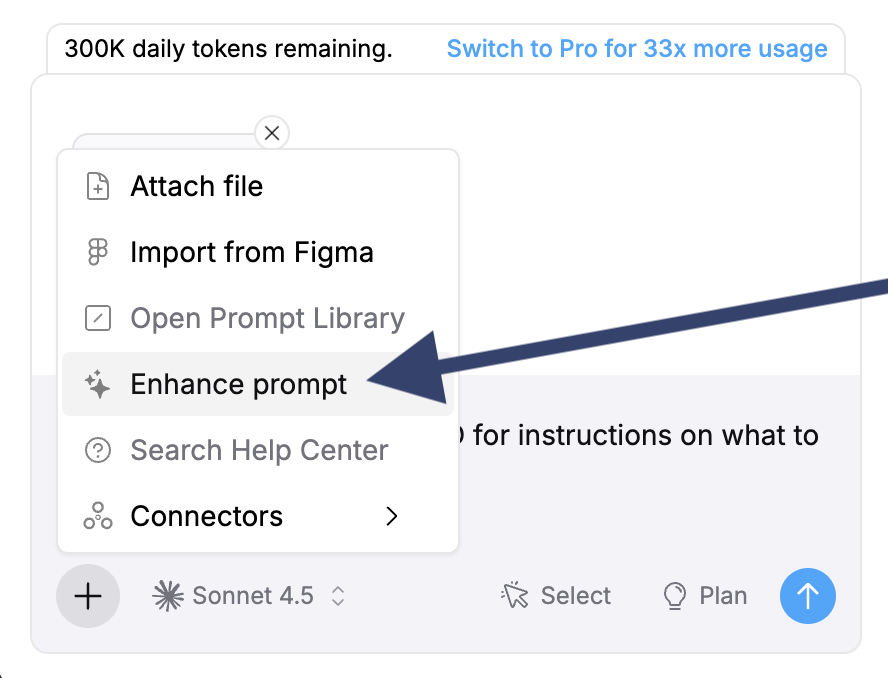
Task: Click the Attach file document icon
Action: (x=97, y=186)
